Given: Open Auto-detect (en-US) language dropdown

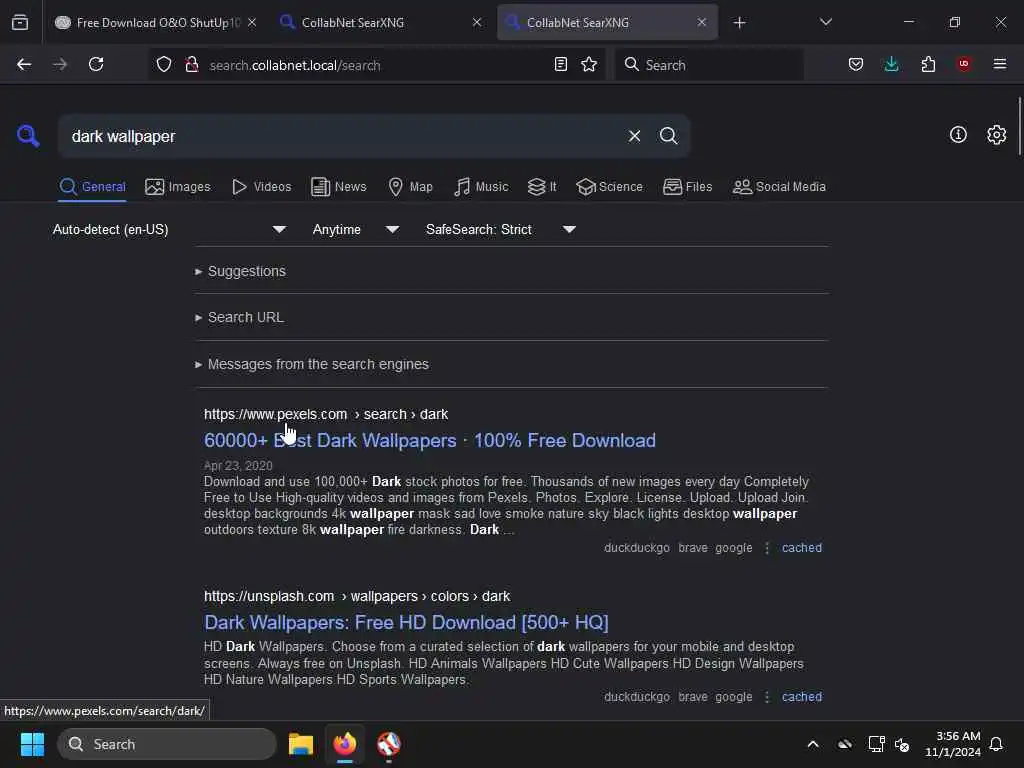Looking at the screenshot, I should point(169,229).
